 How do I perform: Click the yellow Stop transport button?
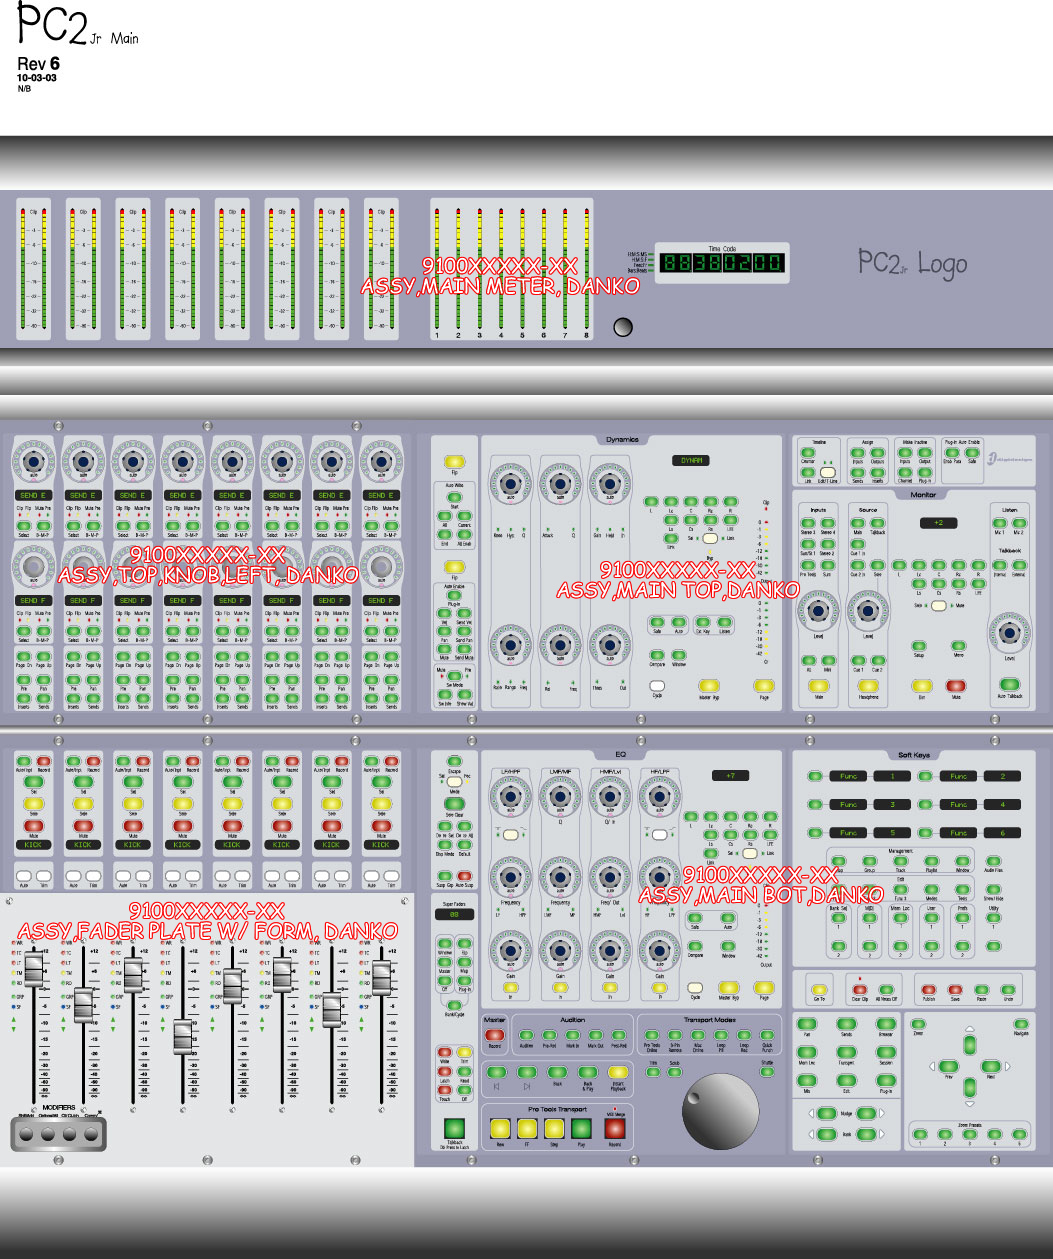(x=554, y=1128)
